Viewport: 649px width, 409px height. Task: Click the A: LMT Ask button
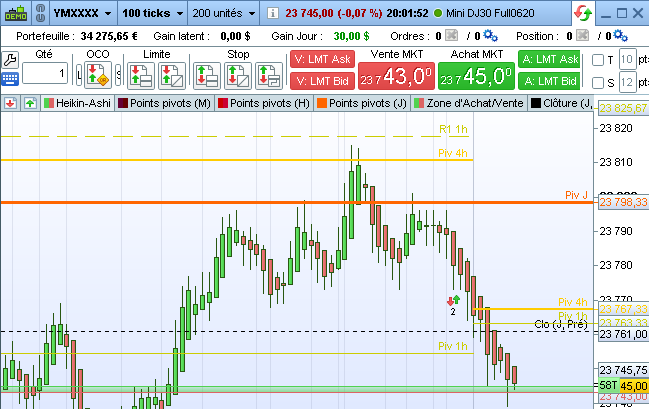550,59
